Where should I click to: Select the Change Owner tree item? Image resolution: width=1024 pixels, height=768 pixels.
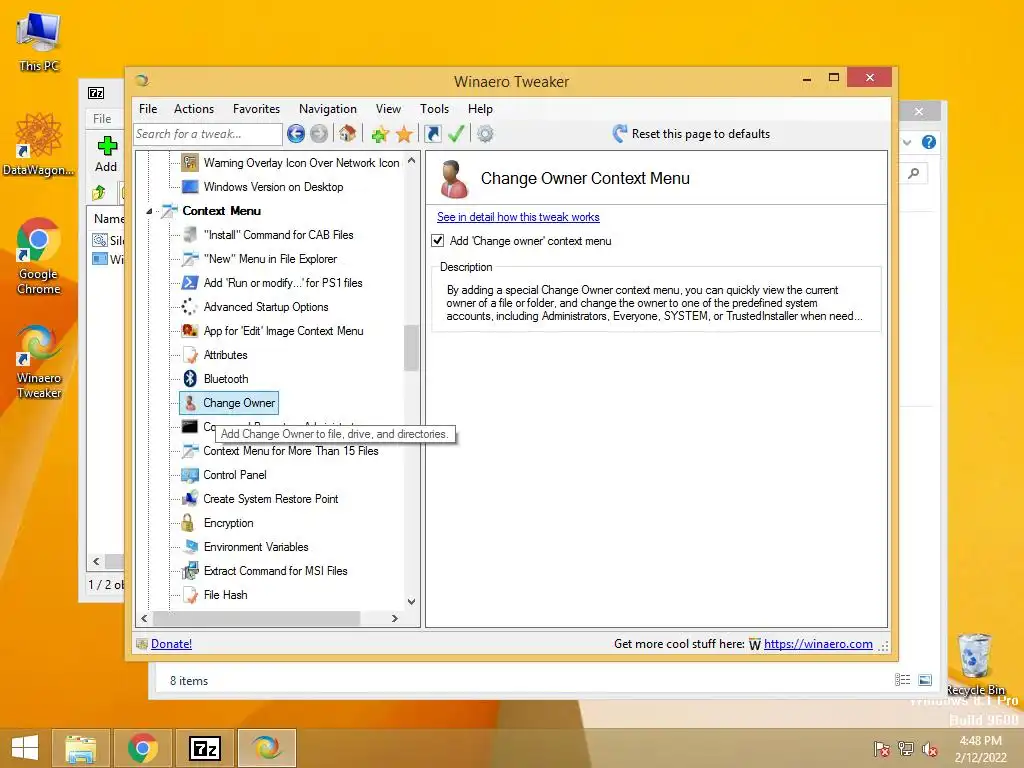[229, 403]
